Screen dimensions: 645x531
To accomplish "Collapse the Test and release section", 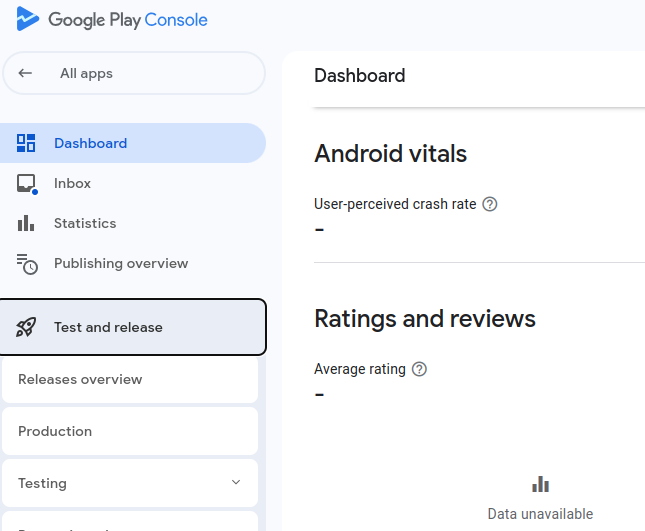I will pyautogui.click(x=134, y=327).
